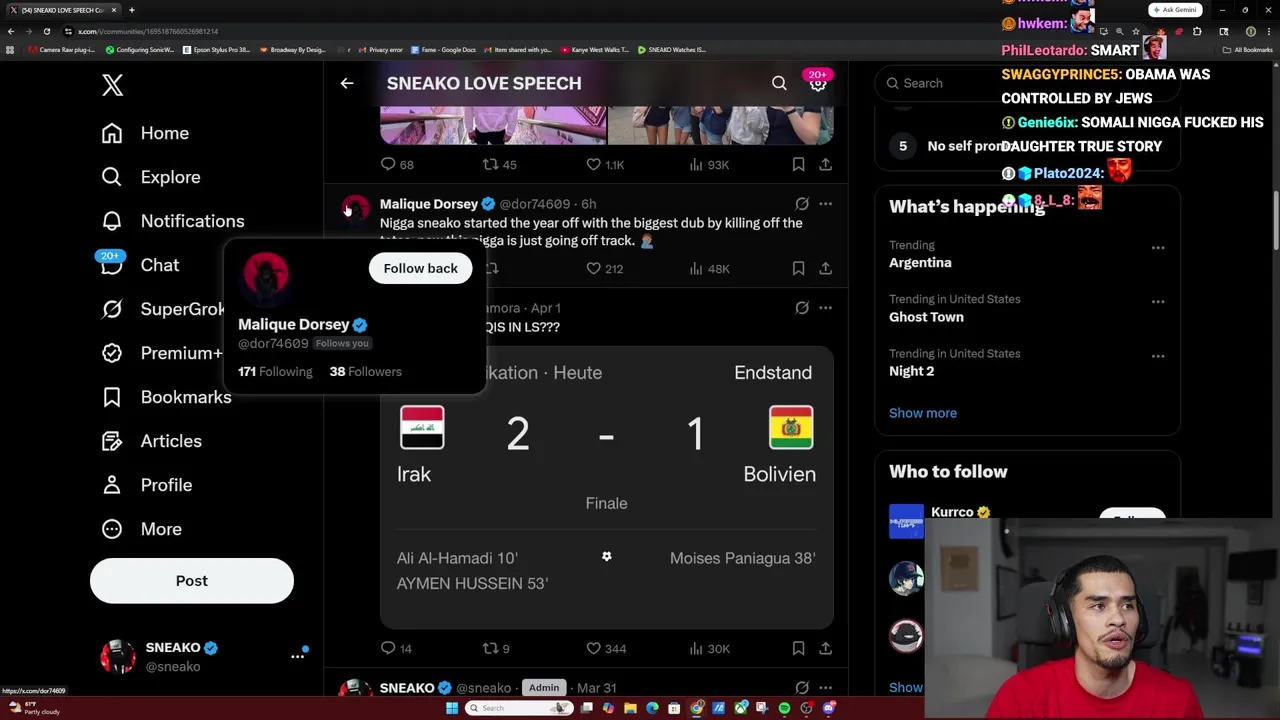Open community notifications icon with 20+ badge

pyautogui.click(x=818, y=84)
